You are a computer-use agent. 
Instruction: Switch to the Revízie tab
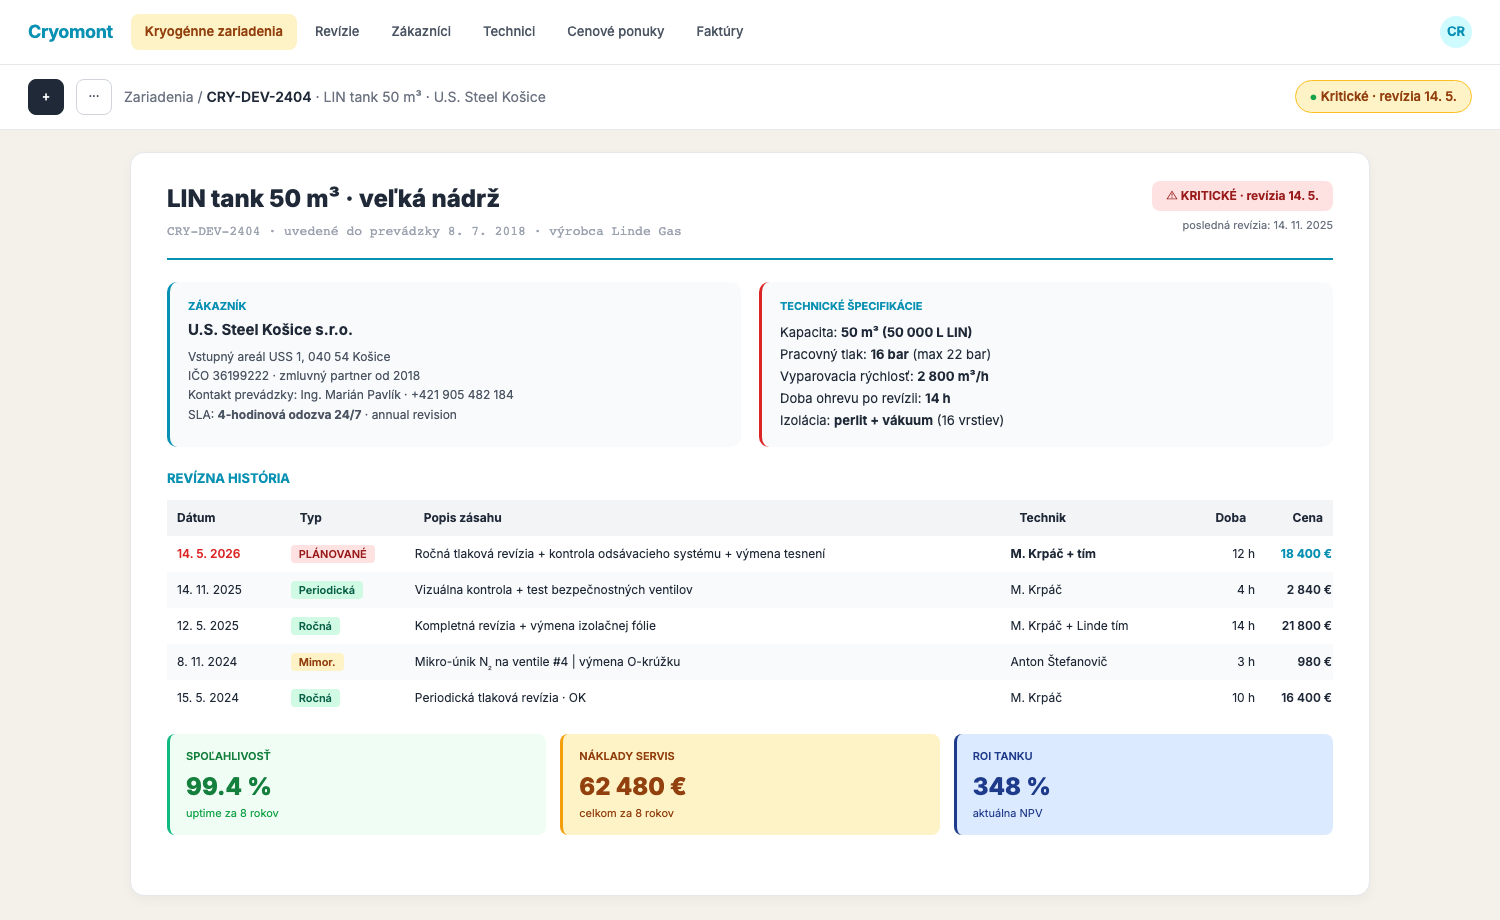pos(337,32)
